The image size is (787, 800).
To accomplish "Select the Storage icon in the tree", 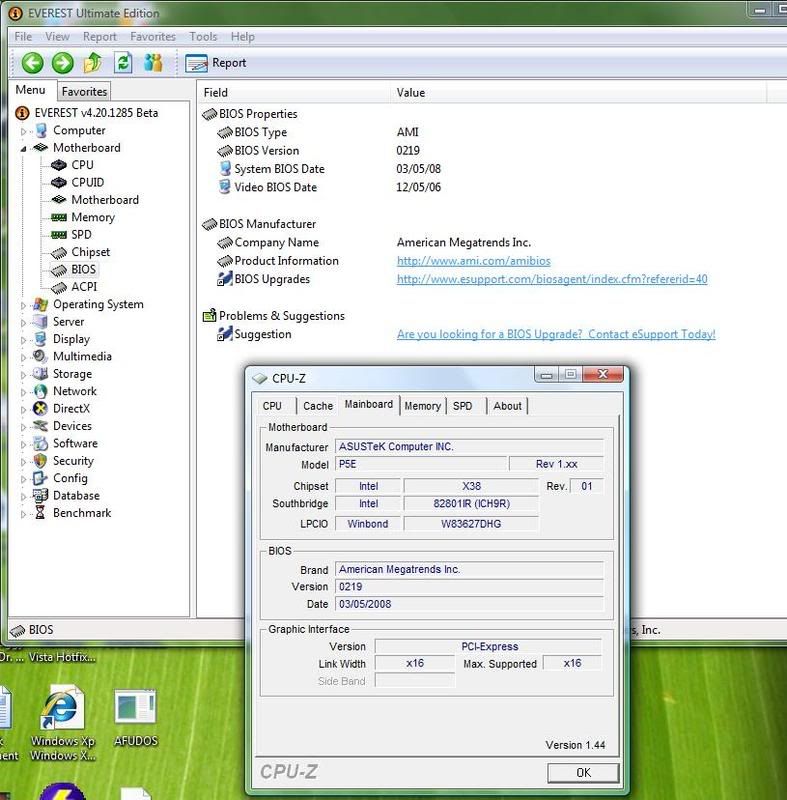I will pos(40,374).
